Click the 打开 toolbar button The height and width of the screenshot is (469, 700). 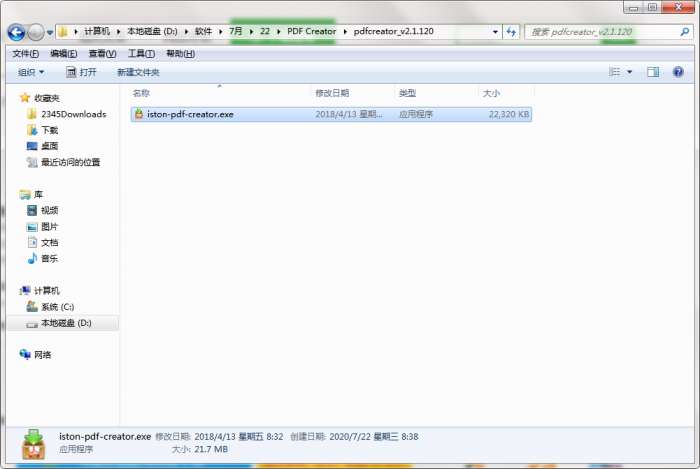(x=81, y=72)
